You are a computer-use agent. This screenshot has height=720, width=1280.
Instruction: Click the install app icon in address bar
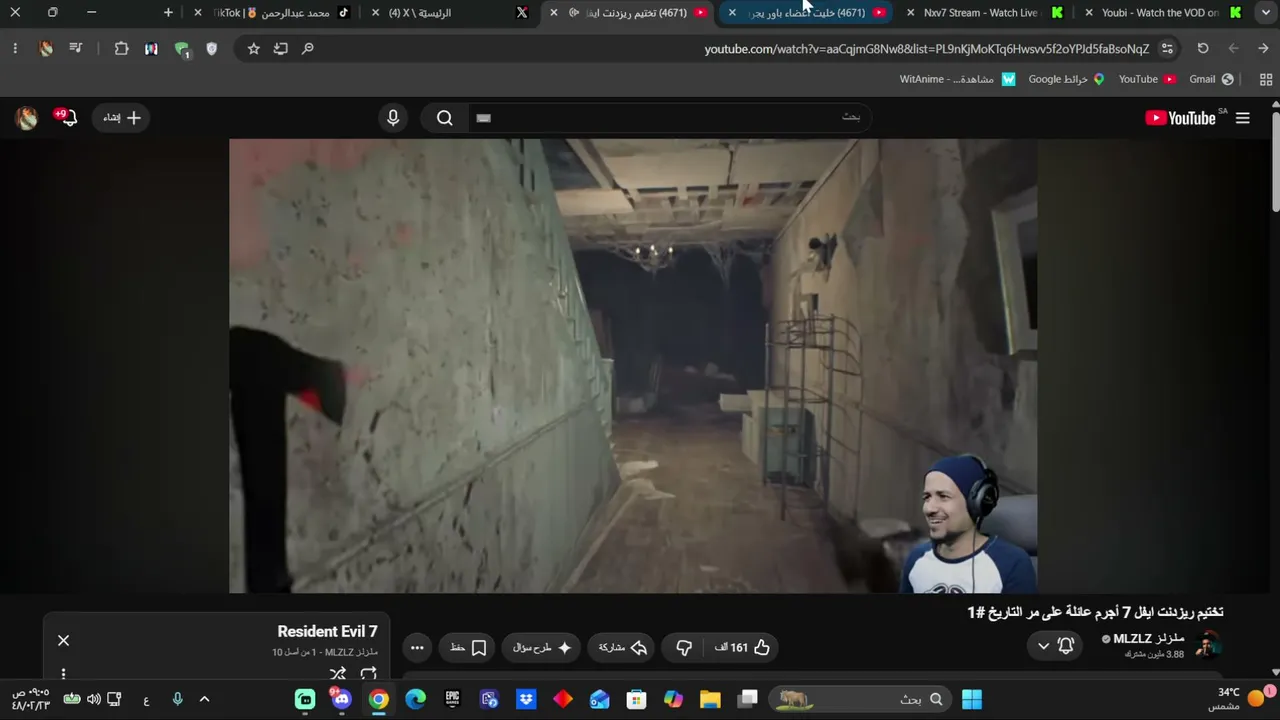click(x=281, y=48)
